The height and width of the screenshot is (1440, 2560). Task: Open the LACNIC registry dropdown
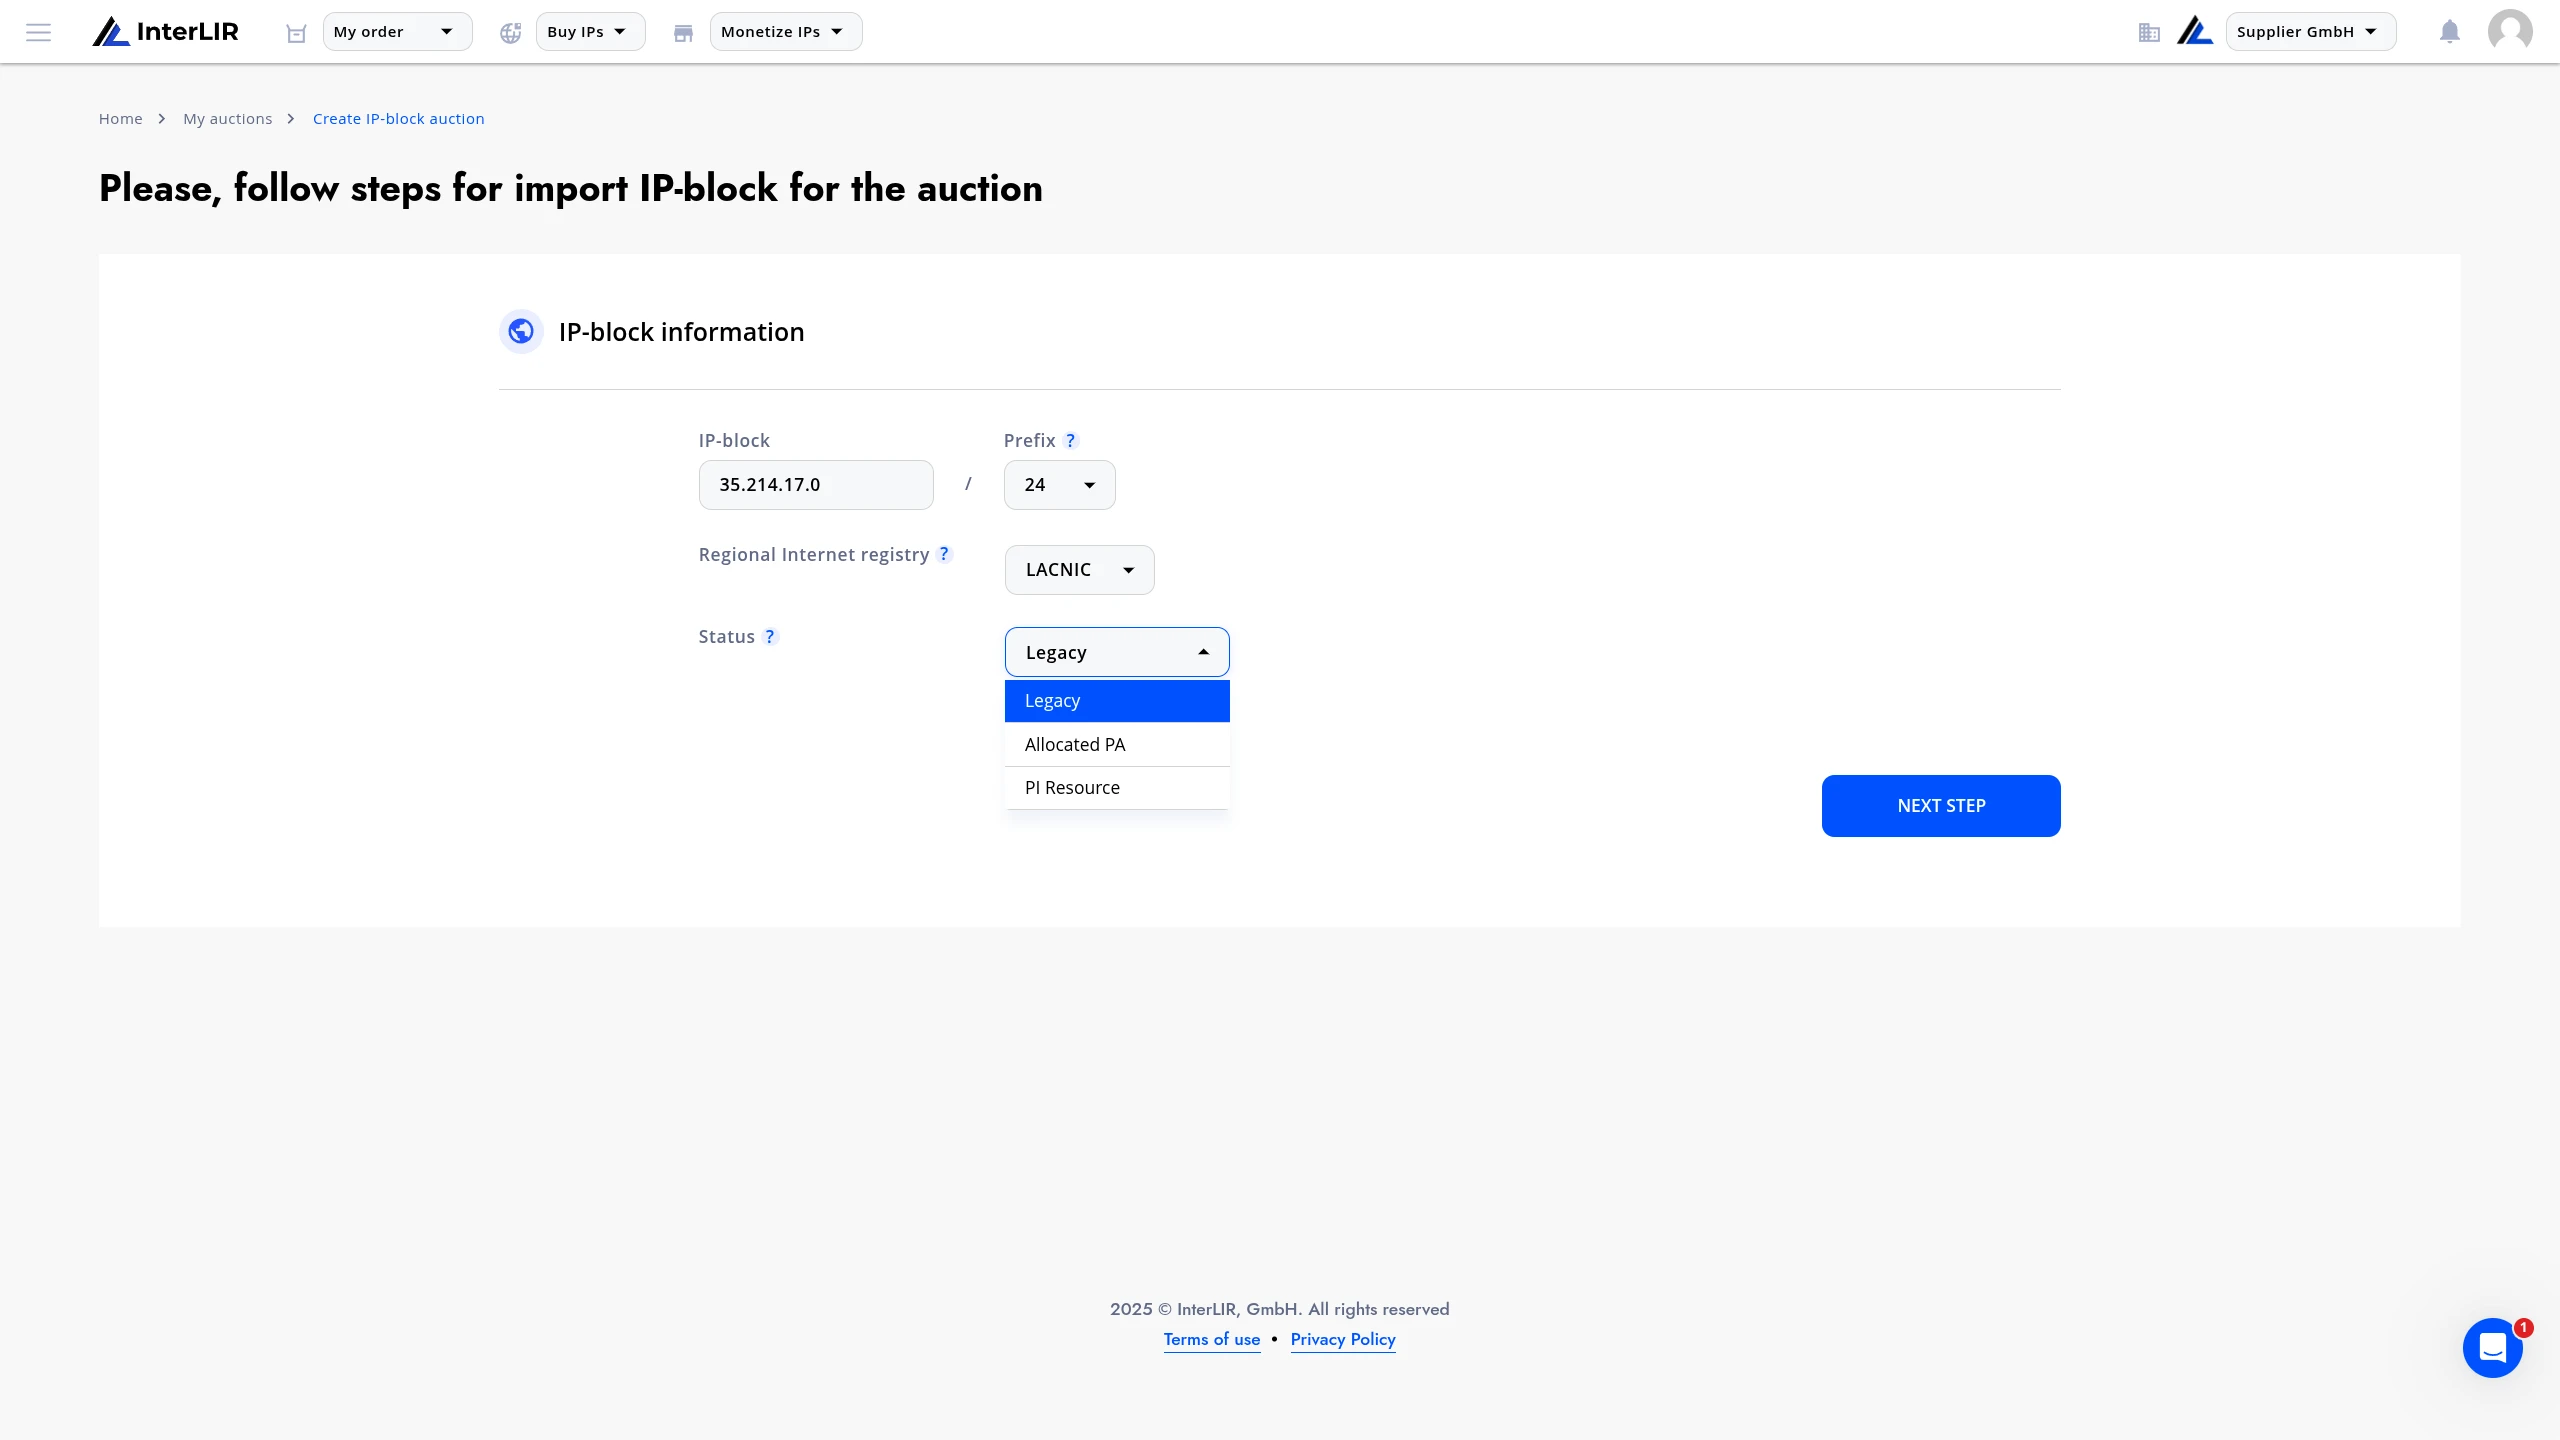(1080, 570)
